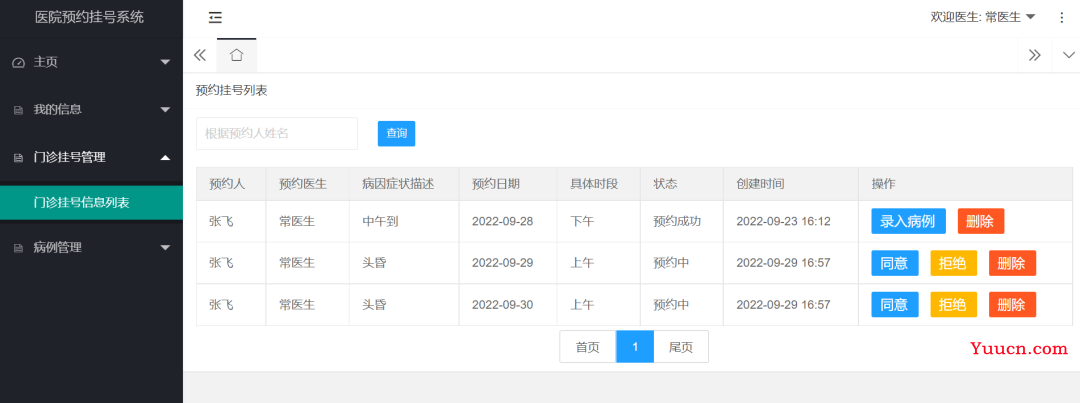The height and width of the screenshot is (403, 1080).
Task: Click the home tab icon
Action: coord(237,55)
